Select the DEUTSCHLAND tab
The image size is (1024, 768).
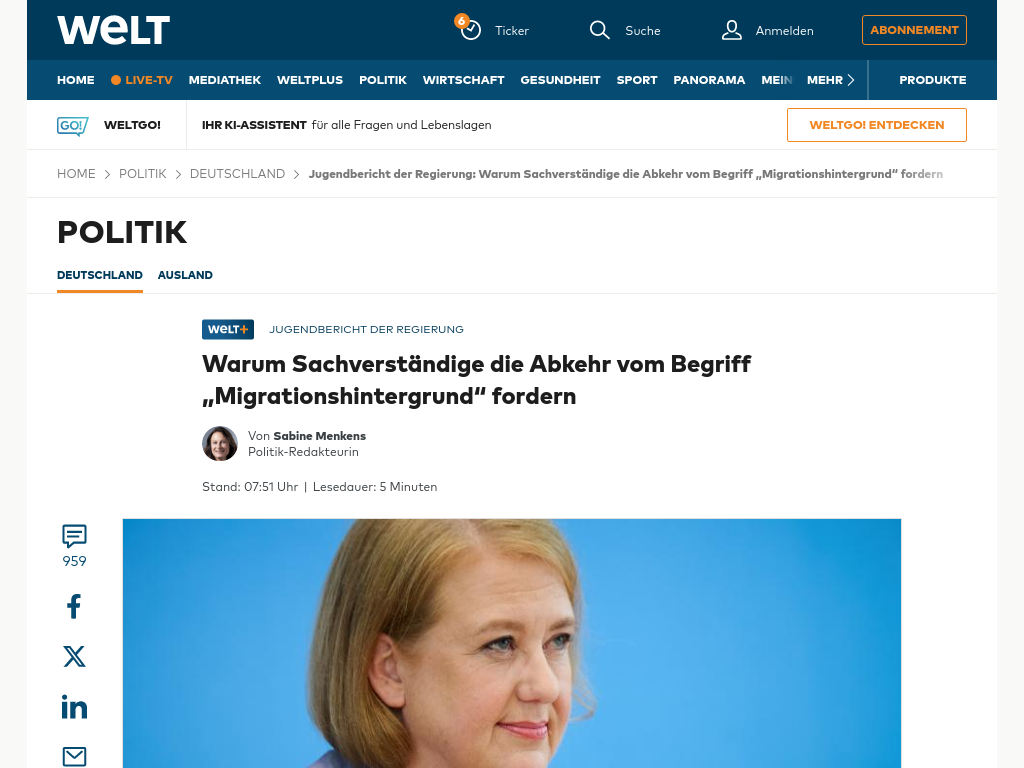tap(100, 275)
